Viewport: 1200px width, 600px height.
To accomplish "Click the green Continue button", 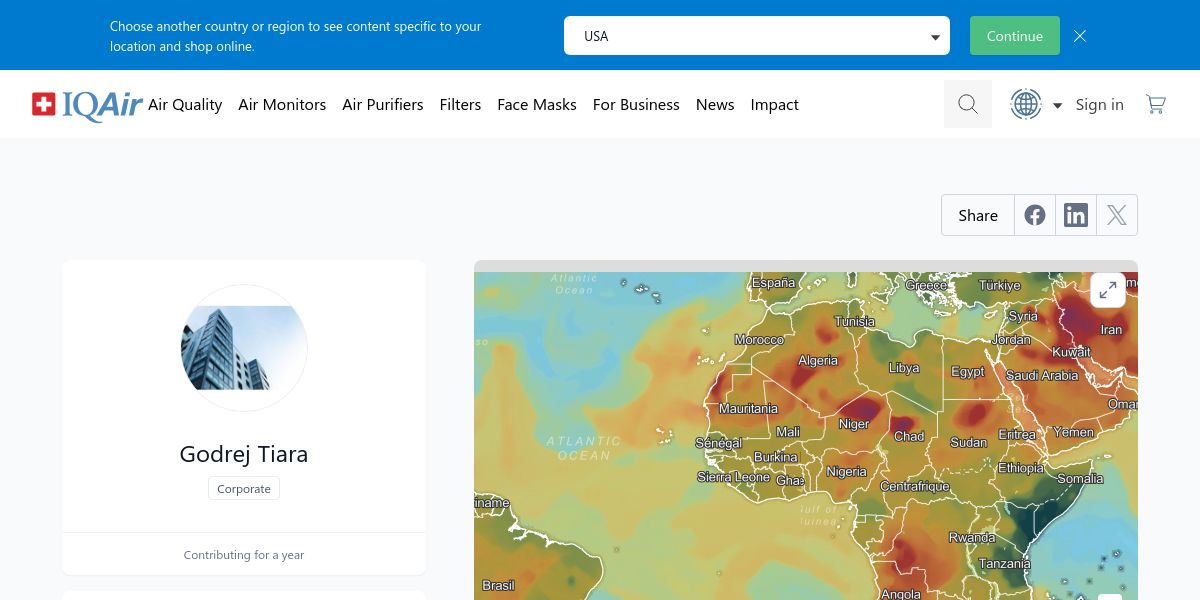I will click(x=1014, y=36).
